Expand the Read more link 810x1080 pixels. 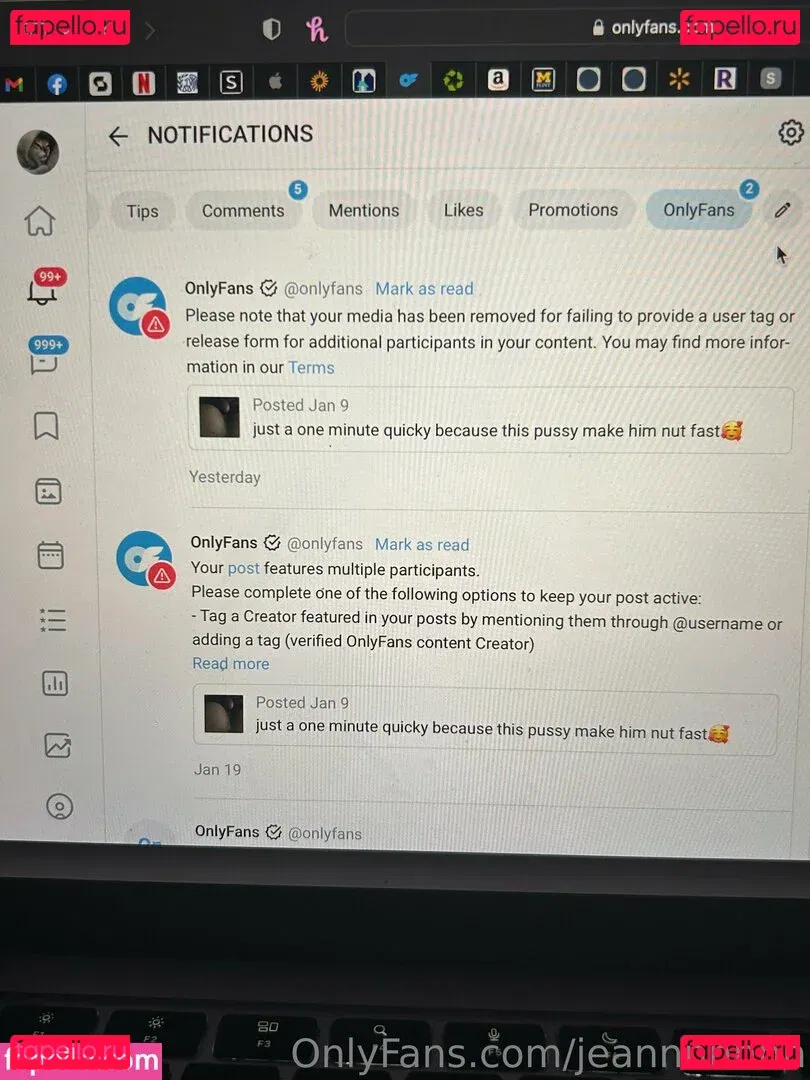(x=231, y=664)
